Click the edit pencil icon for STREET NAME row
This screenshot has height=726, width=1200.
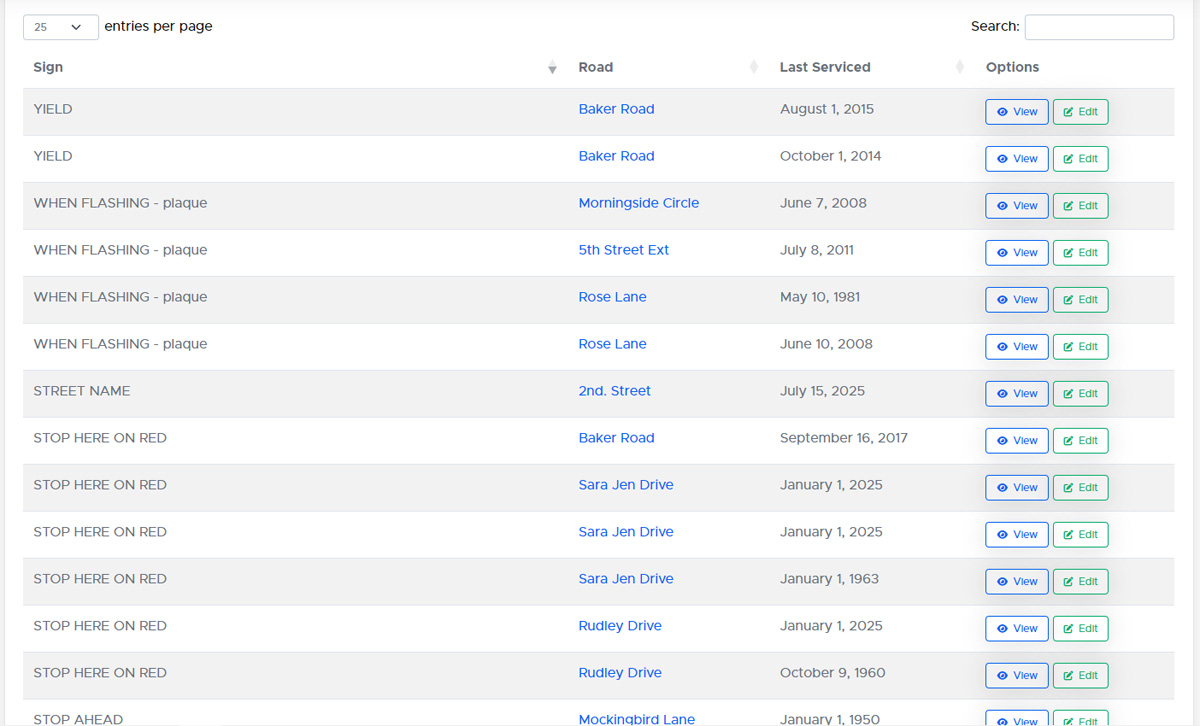pyautogui.click(x=1068, y=394)
